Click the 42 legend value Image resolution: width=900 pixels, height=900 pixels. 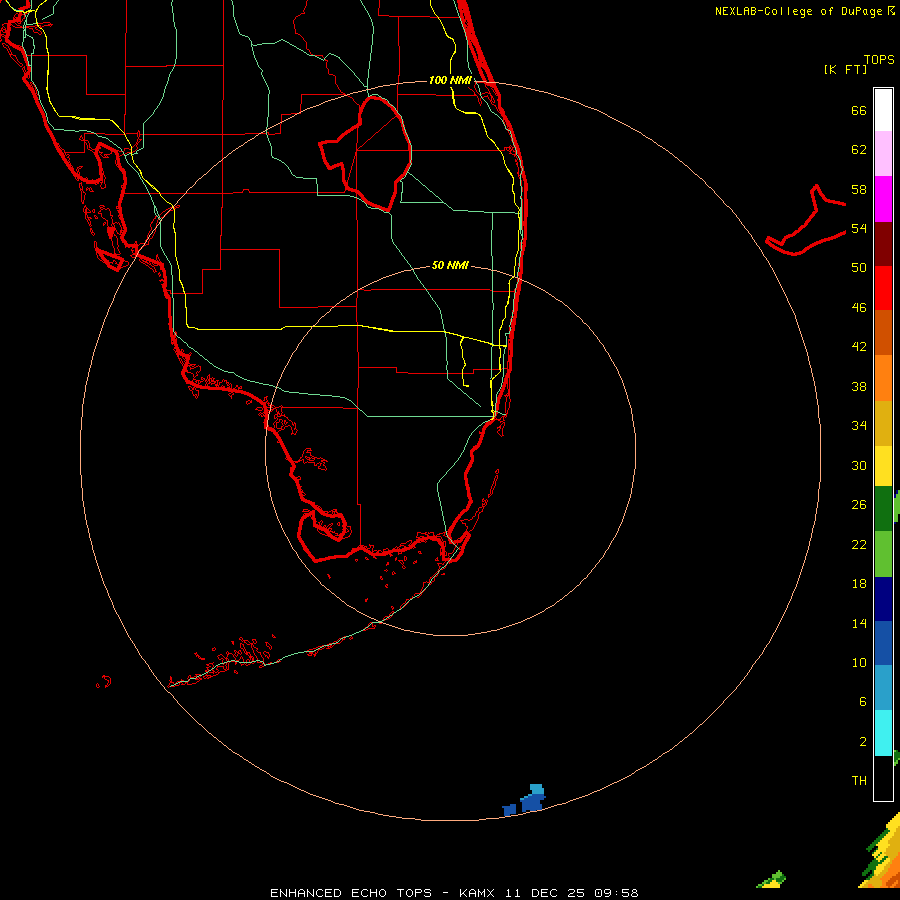tap(859, 346)
